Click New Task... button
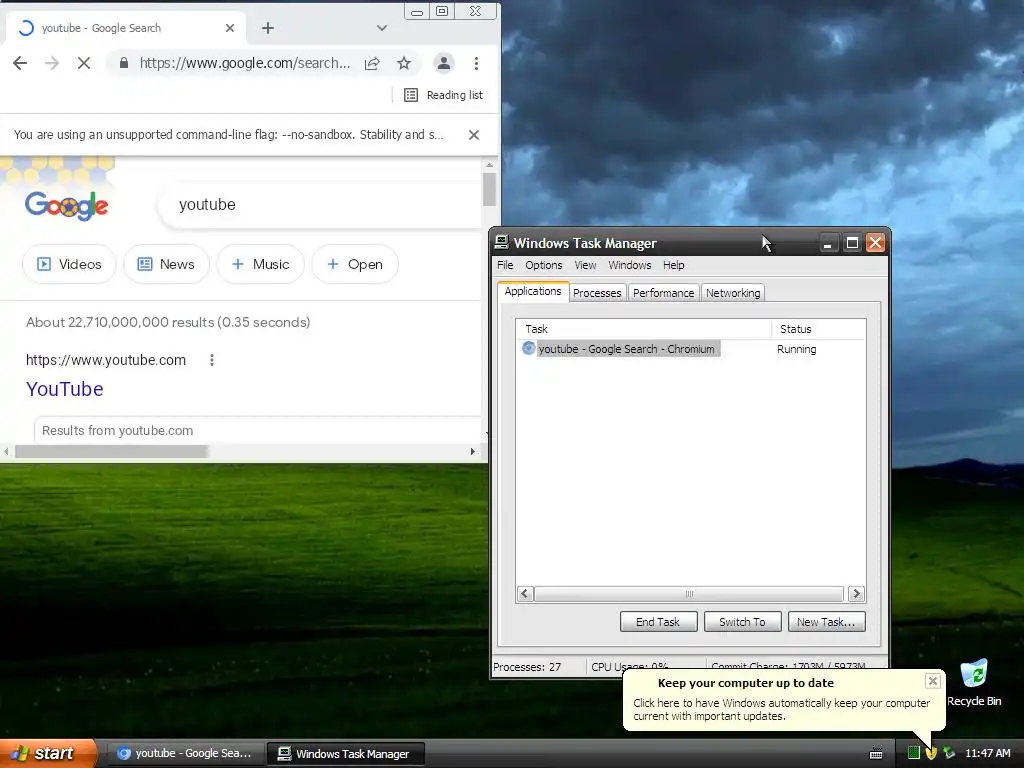Viewport: 1024px width, 768px height. [x=826, y=622]
